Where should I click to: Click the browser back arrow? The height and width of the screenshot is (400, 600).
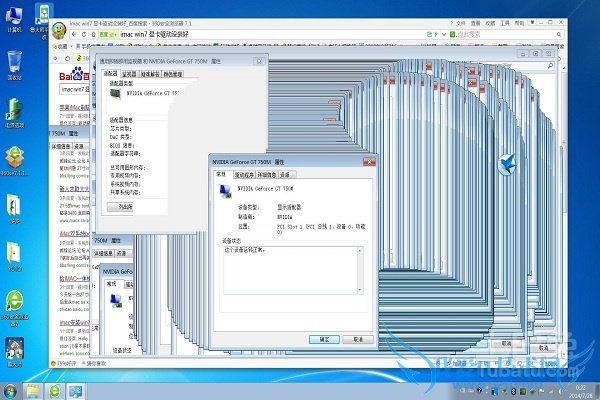(x=75, y=34)
